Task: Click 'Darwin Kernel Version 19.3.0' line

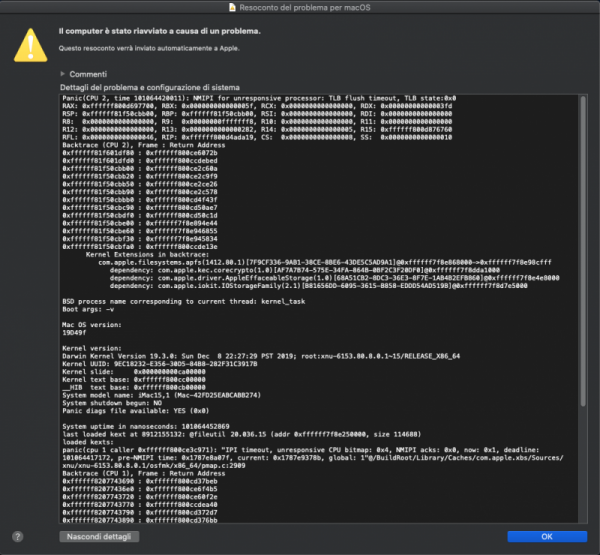Action: (261, 356)
